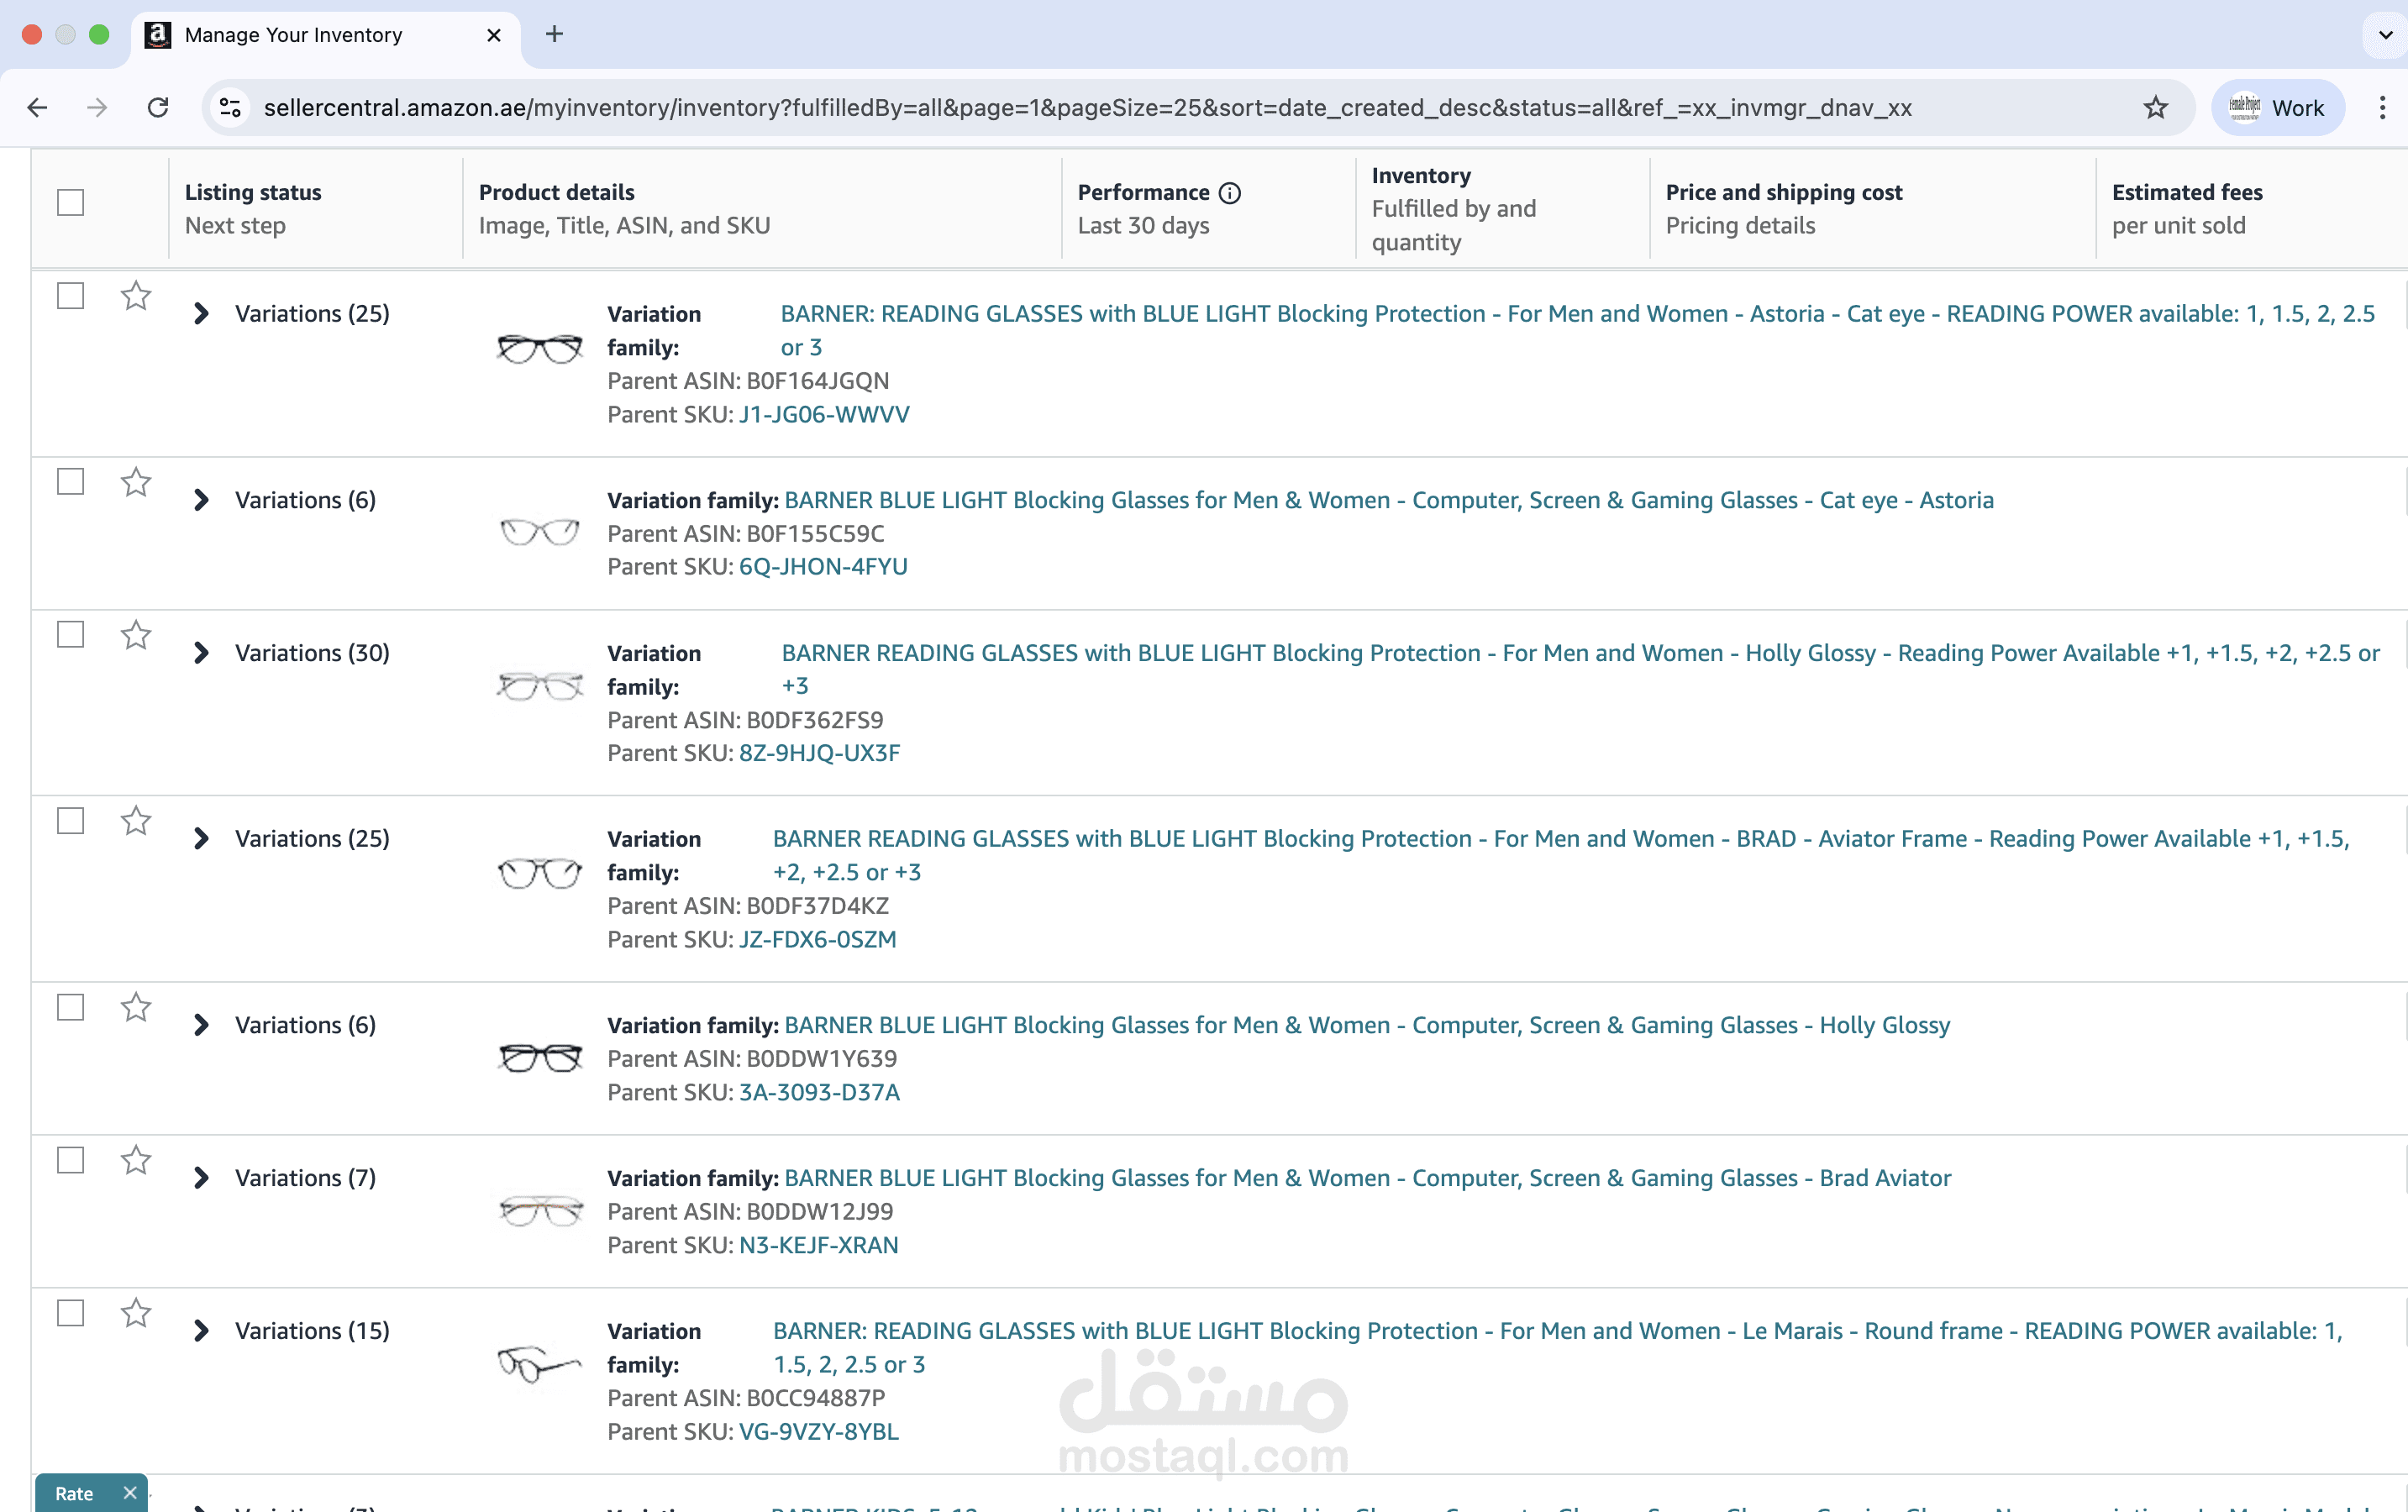Image resolution: width=2408 pixels, height=1512 pixels.
Task: Star the Holly Glossy reading glasses row
Action: tap(136, 635)
